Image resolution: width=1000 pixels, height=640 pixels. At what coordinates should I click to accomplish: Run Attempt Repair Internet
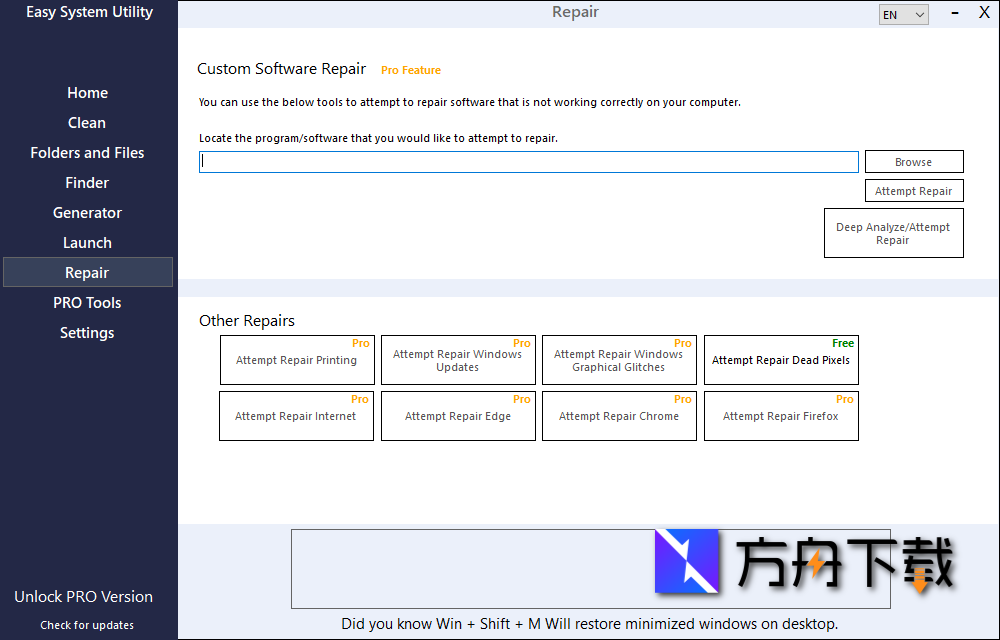point(296,415)
